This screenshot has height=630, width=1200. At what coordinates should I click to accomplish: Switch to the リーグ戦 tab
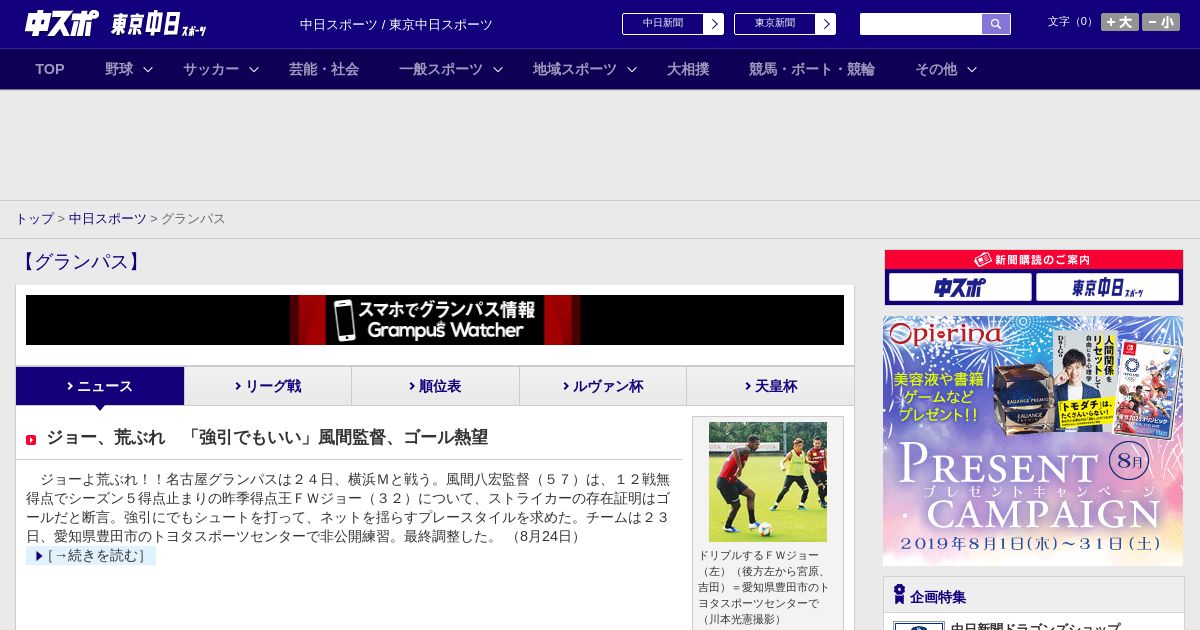268,386
